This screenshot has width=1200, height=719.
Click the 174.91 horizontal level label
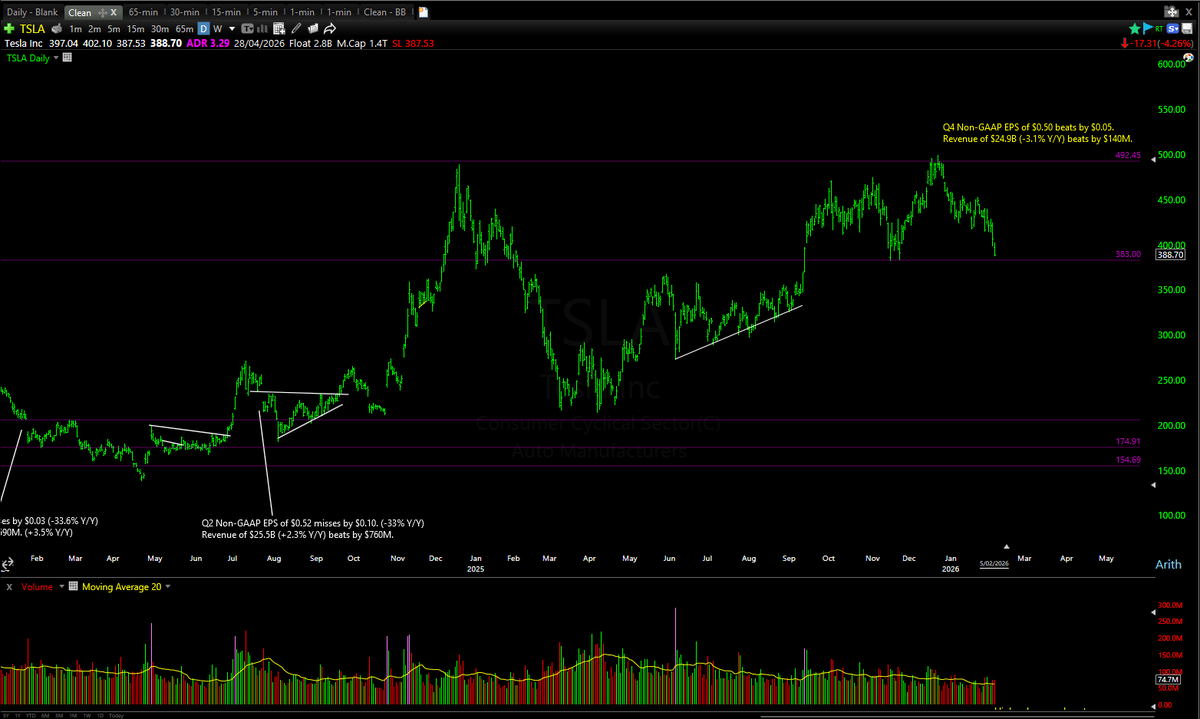[x=1128, y=441]
